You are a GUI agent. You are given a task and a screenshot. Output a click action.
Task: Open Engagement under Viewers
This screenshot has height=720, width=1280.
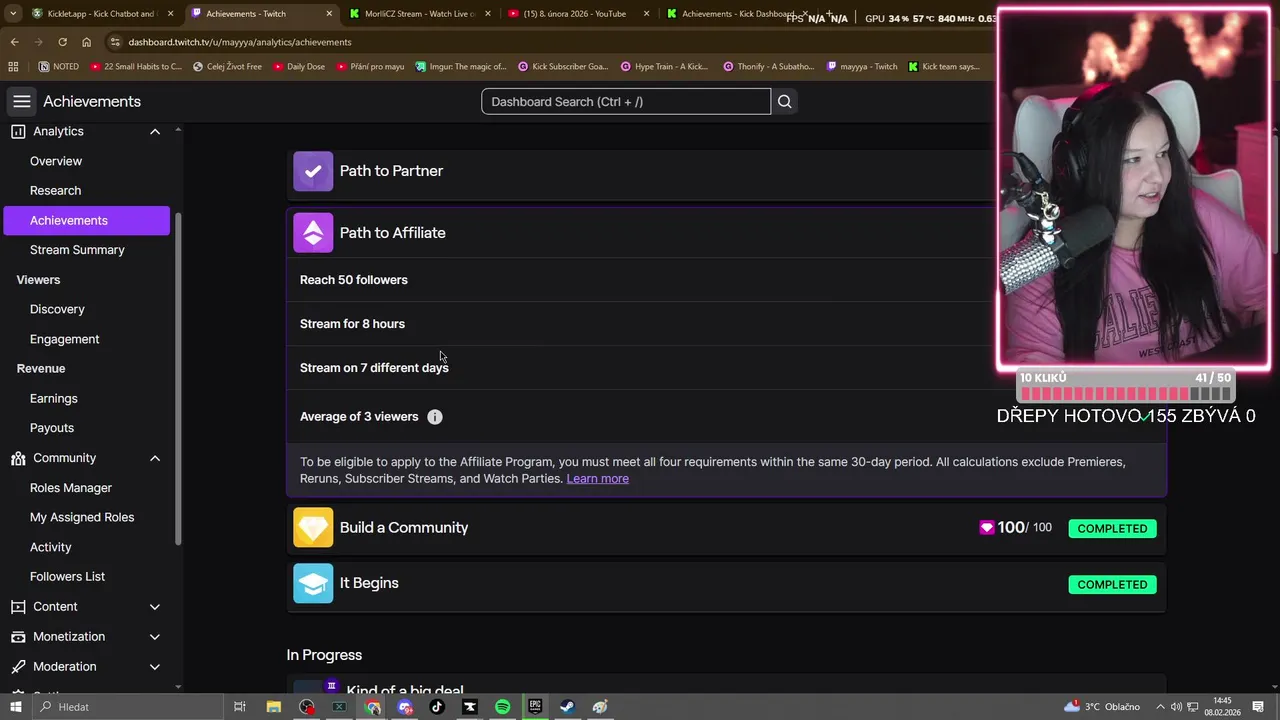64,340
